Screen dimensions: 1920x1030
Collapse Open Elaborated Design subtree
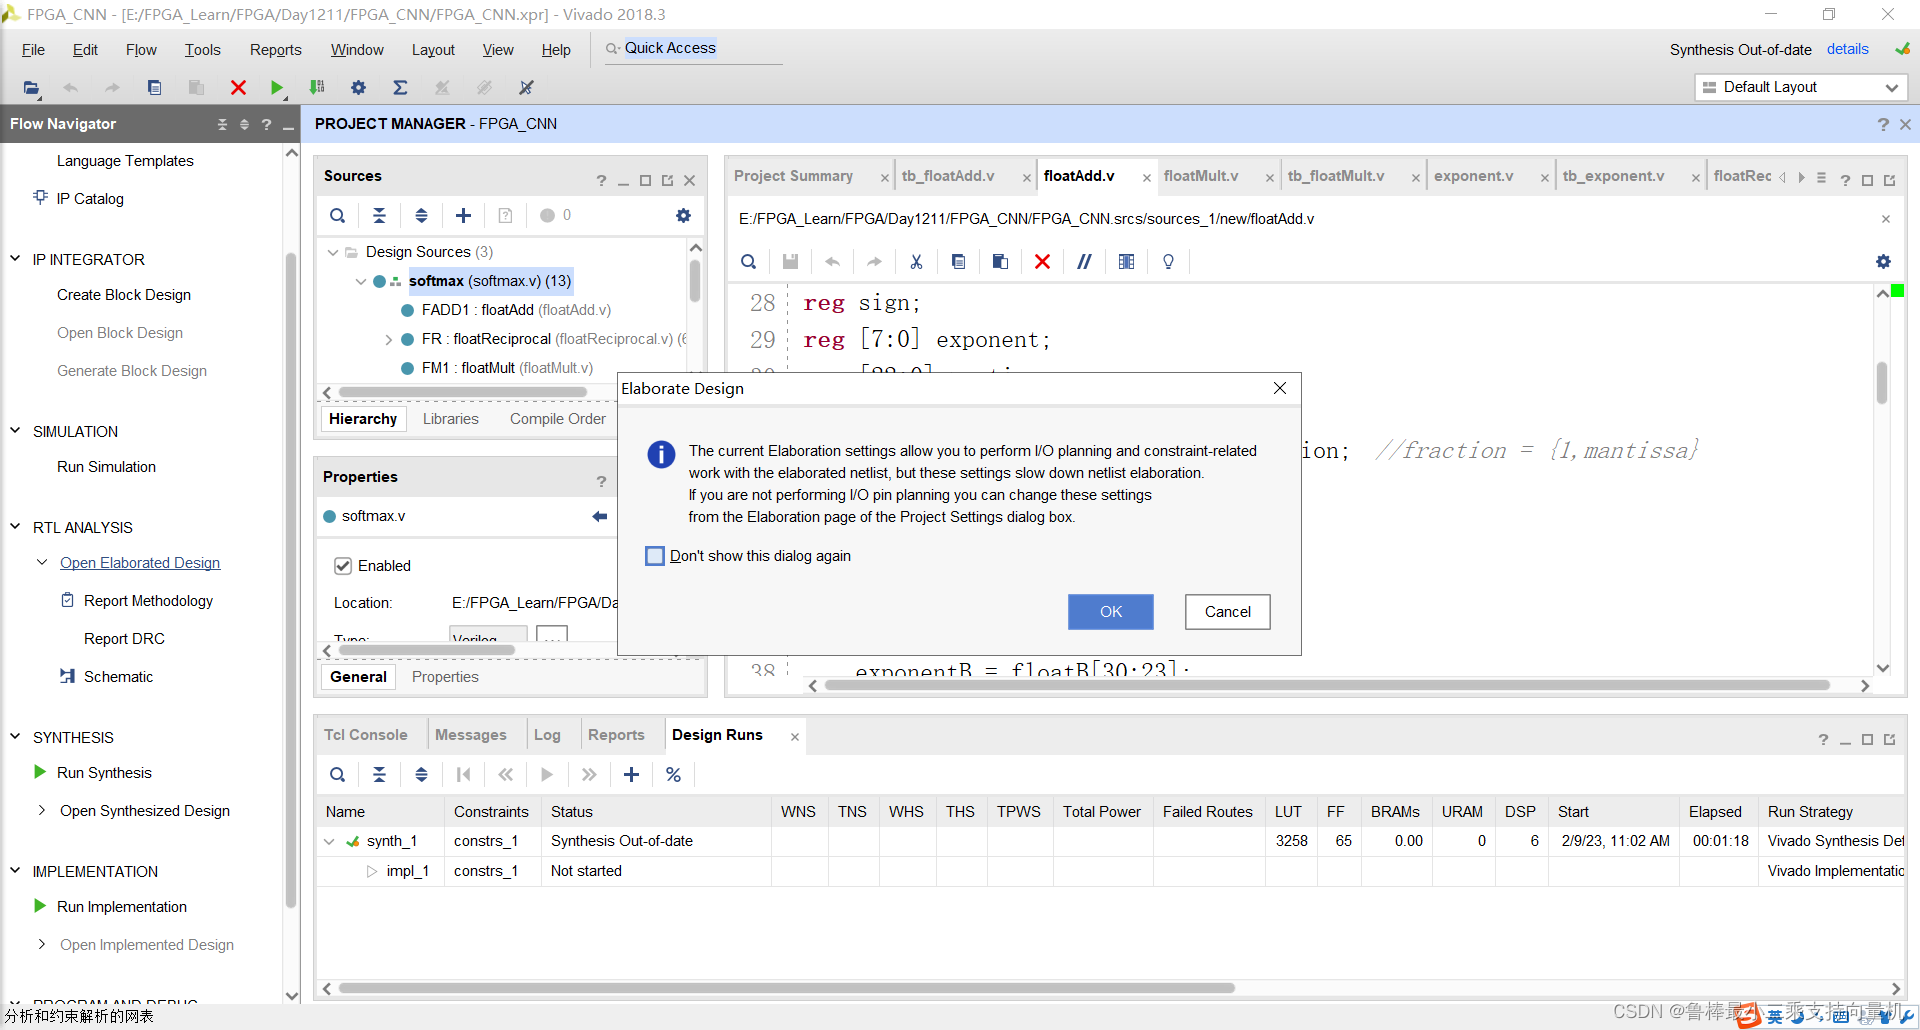(x=42, y=563)
